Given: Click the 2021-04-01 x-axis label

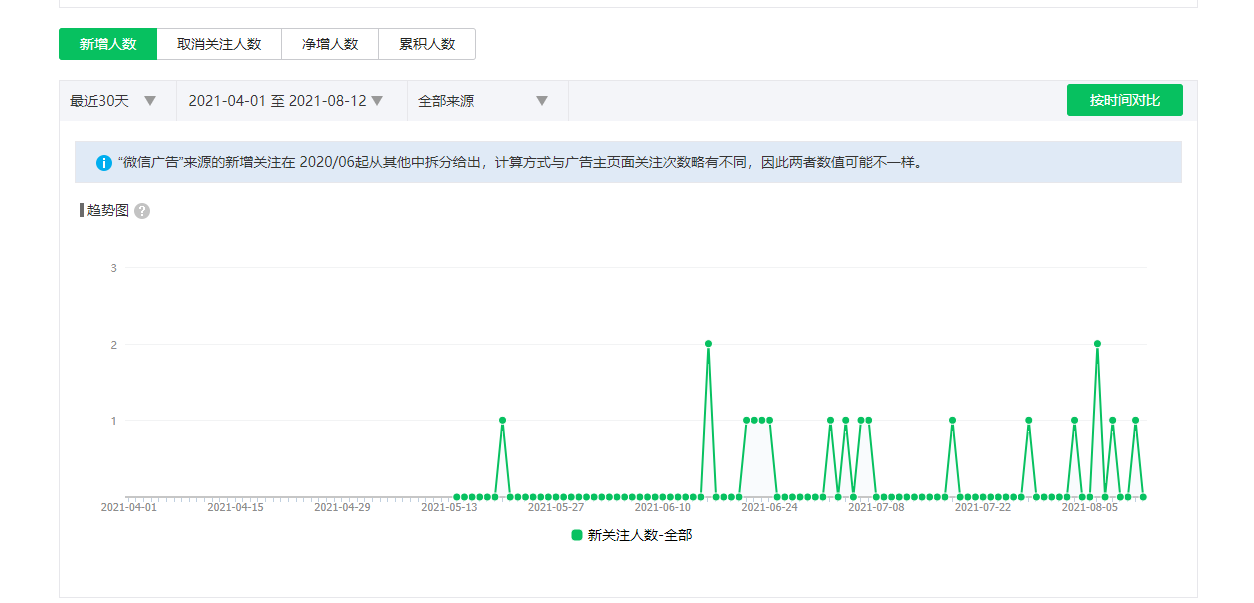Looking at the screenshot, I should click(x=128, y=507).
